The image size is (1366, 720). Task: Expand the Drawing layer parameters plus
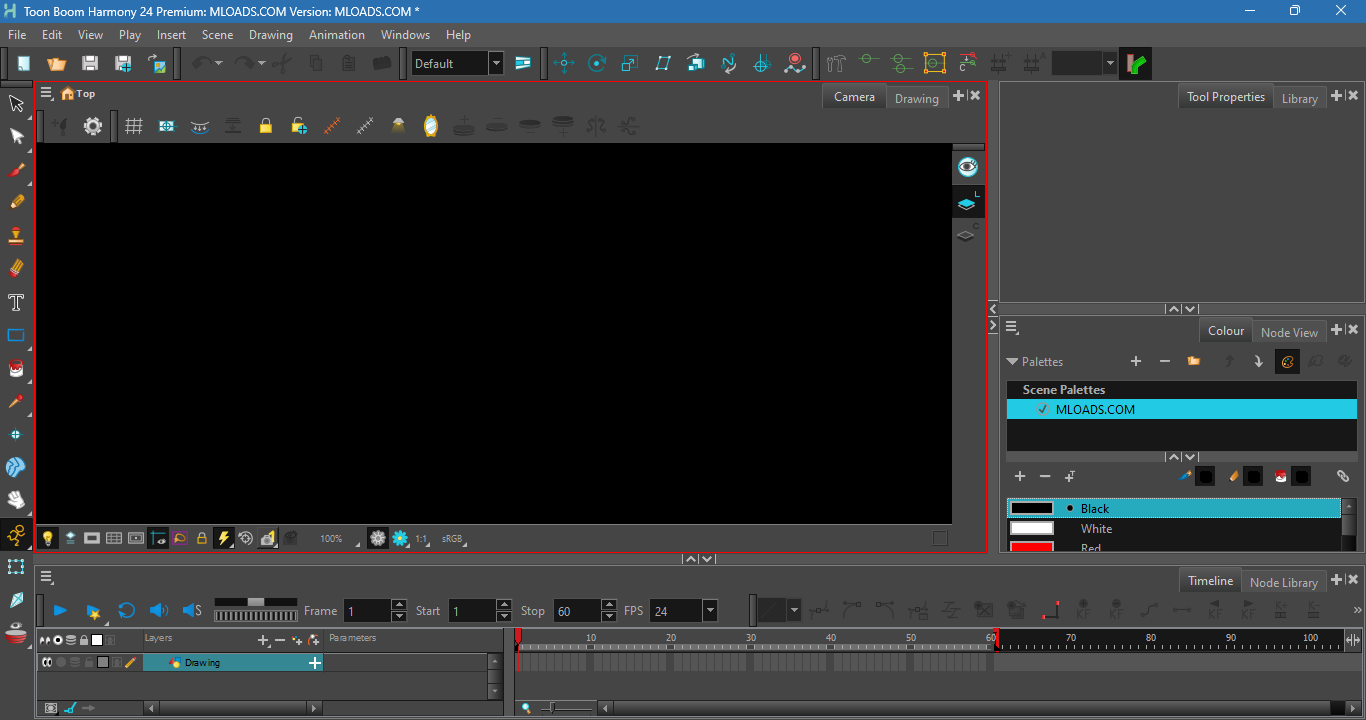tap(315, 662)
